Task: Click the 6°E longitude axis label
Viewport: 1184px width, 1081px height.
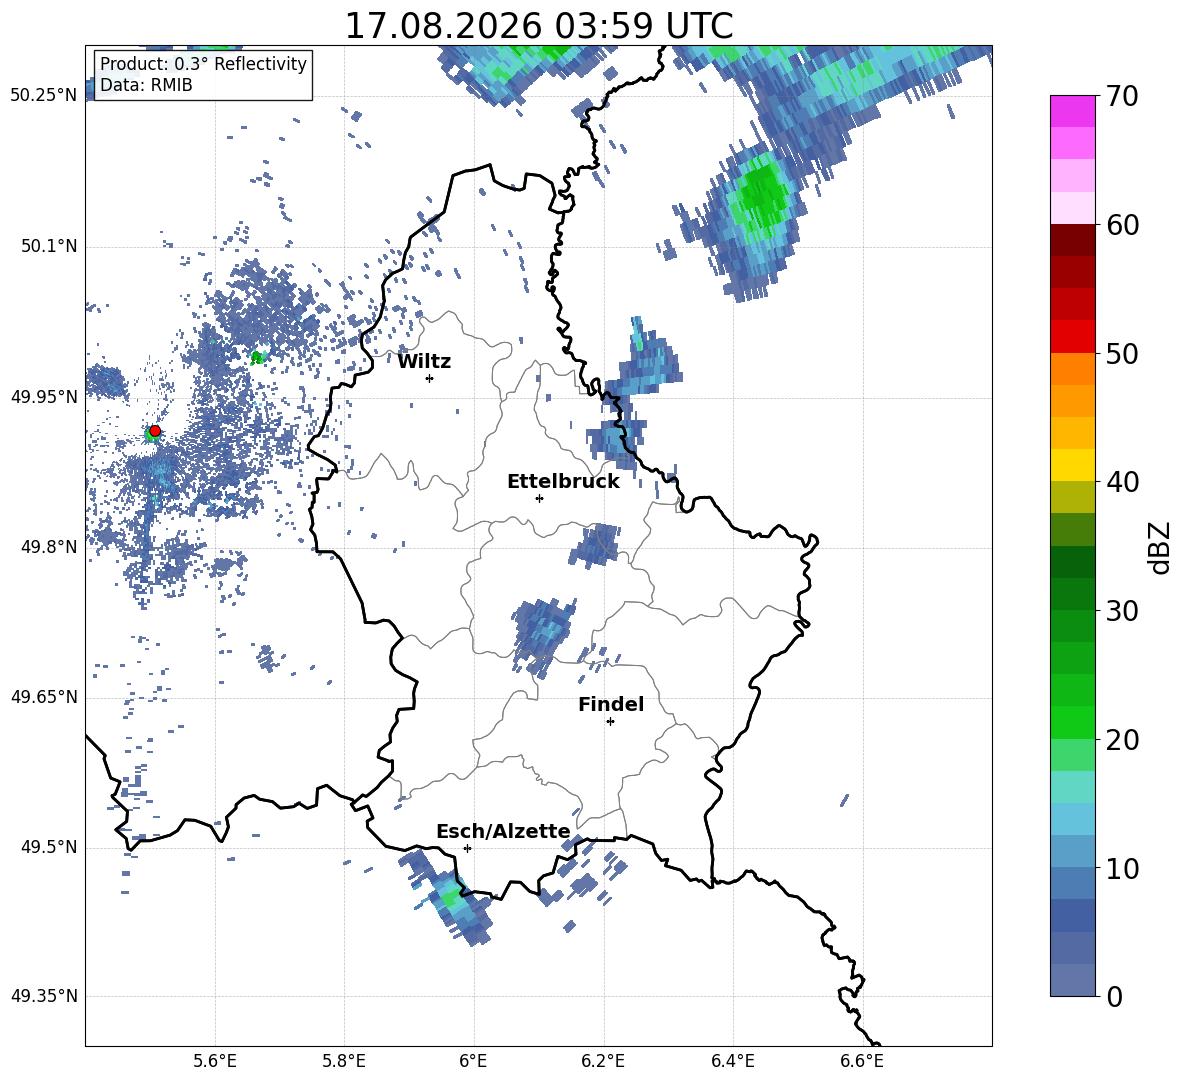Action: tap(473, 1061)
